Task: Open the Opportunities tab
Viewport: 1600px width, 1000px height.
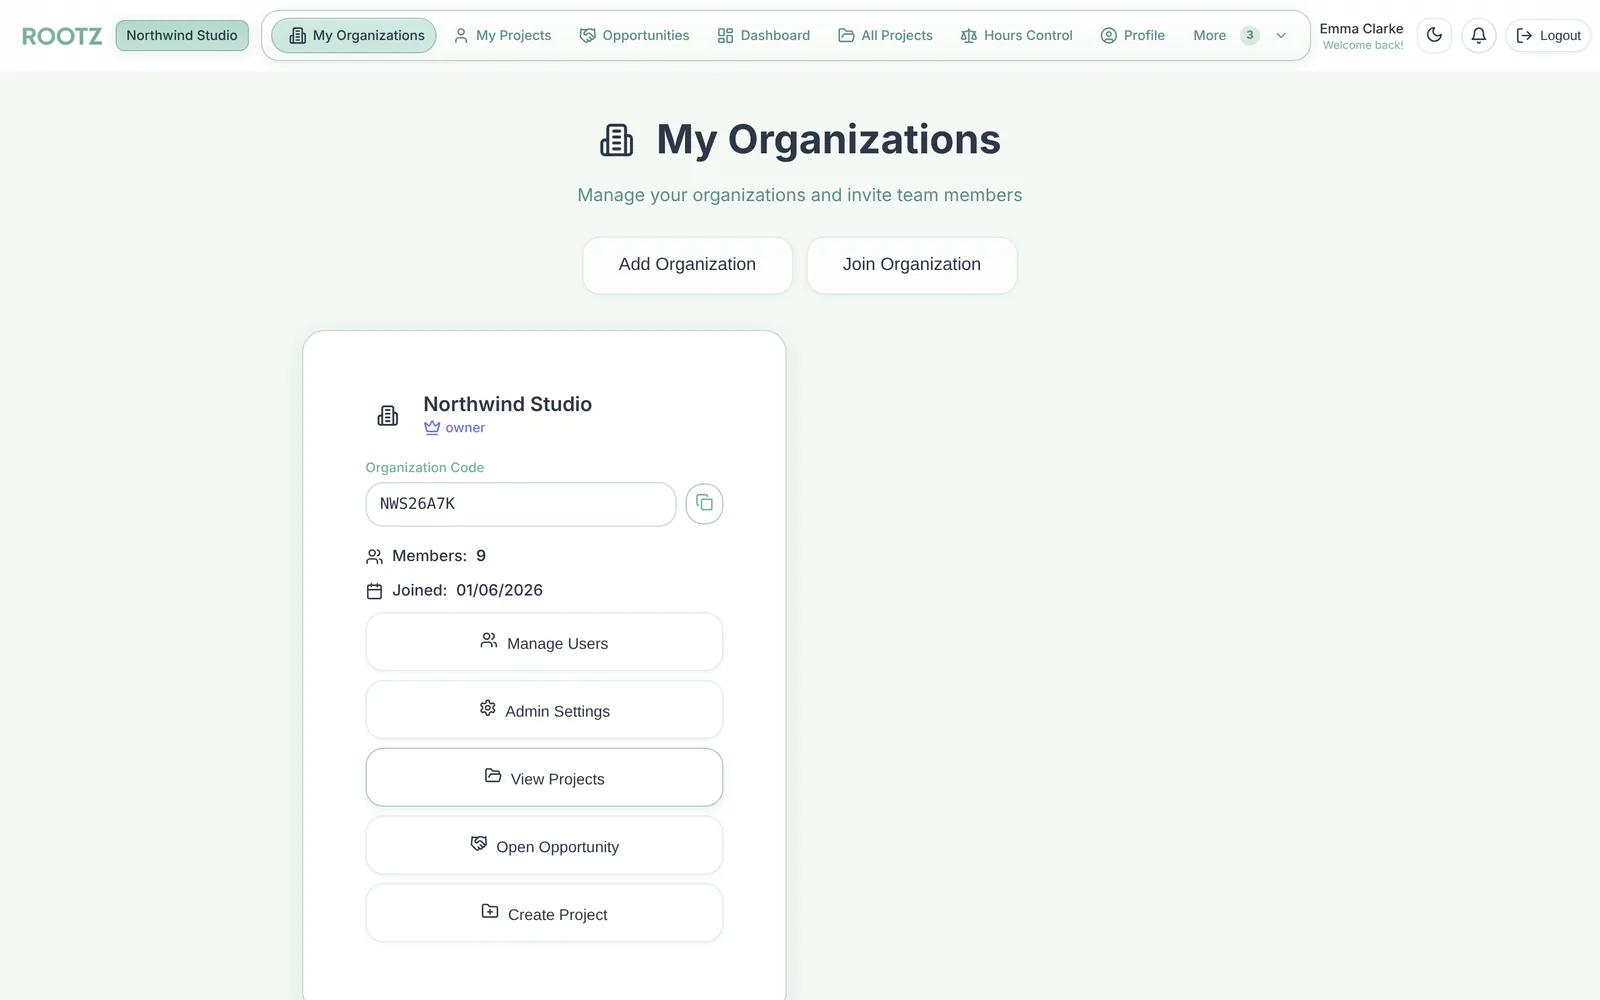Action: click(x=634, y=35)
